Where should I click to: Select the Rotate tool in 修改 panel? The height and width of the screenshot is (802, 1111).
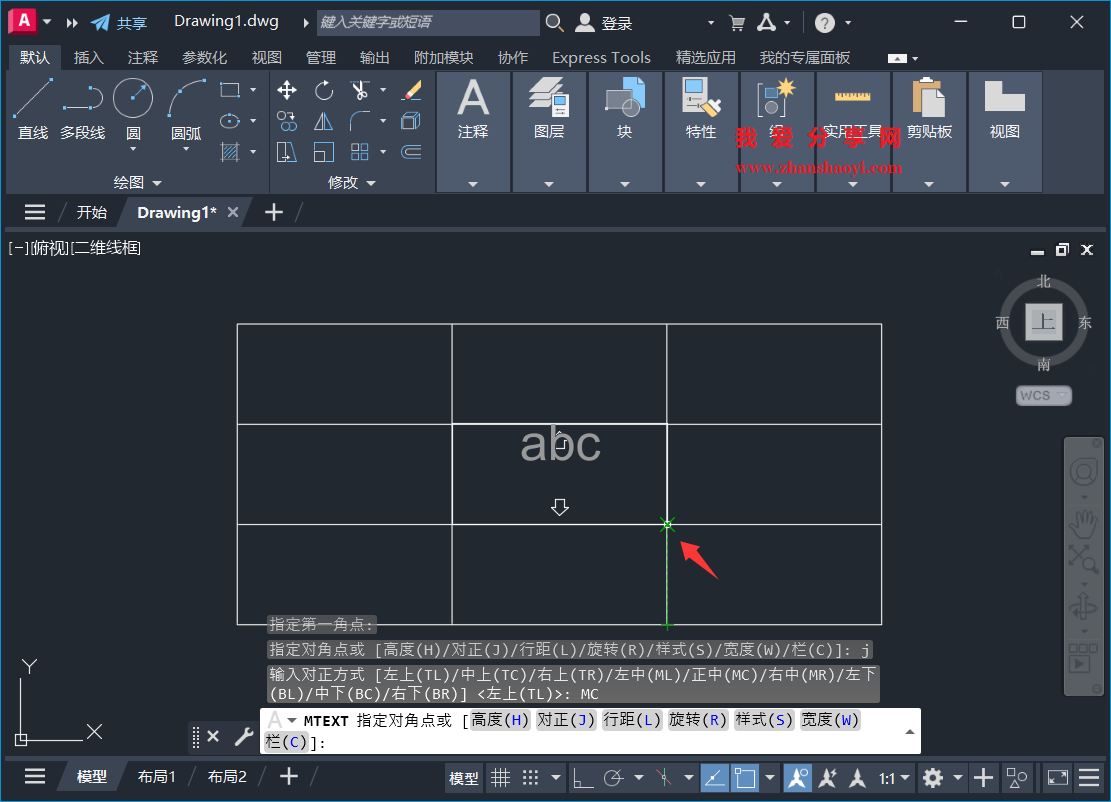tap(323, 90)
